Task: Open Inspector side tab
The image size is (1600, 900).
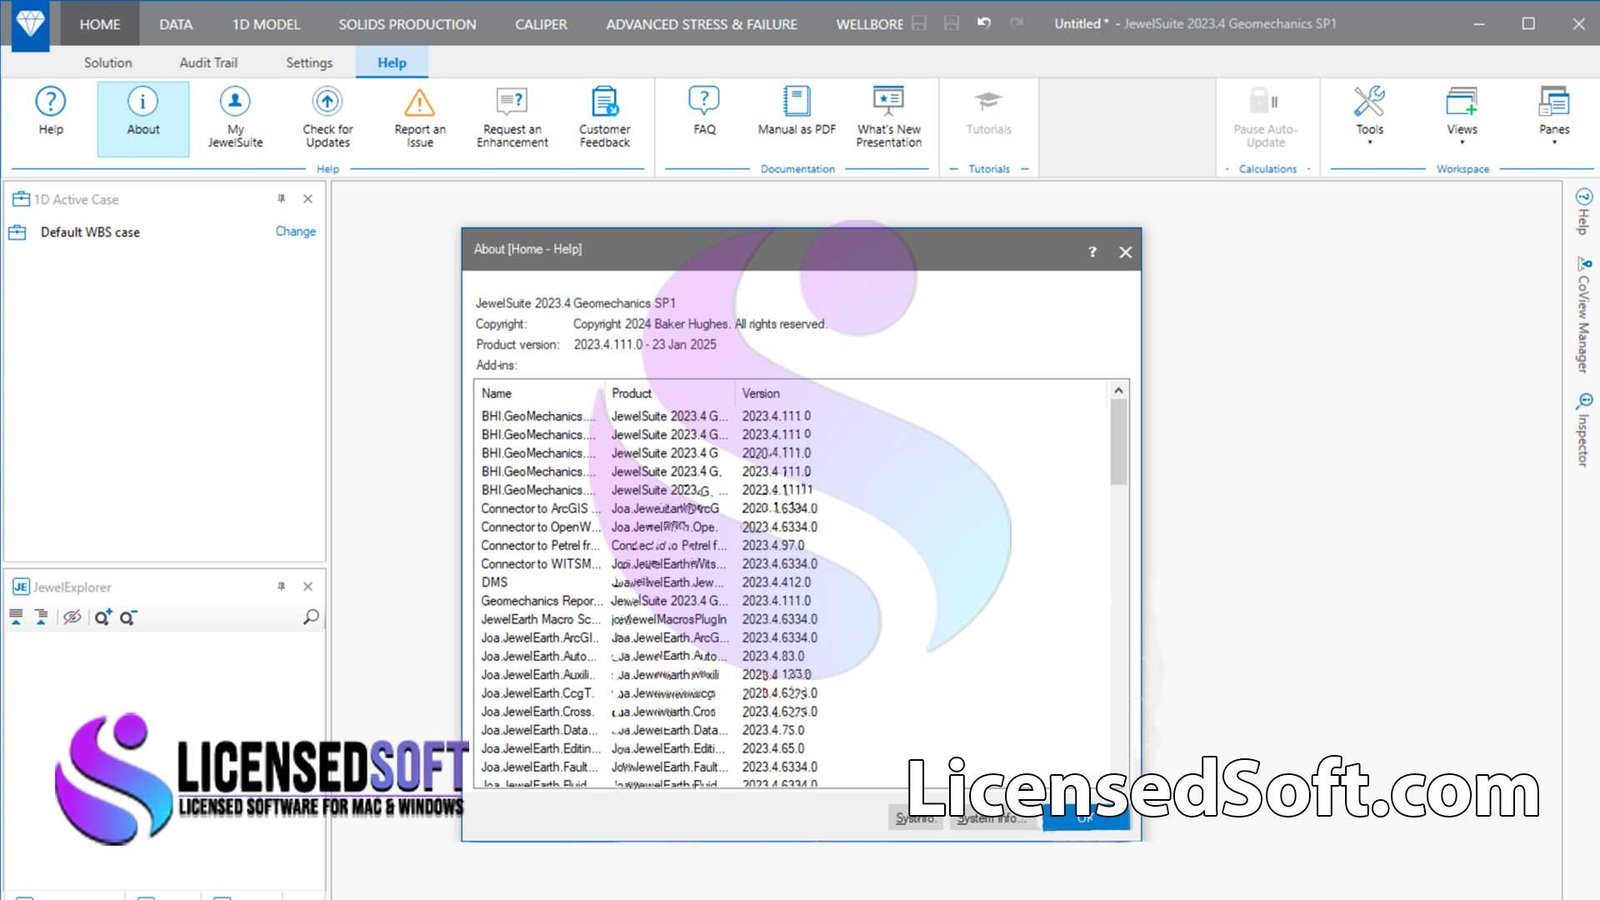Action: click(1583, 430)
